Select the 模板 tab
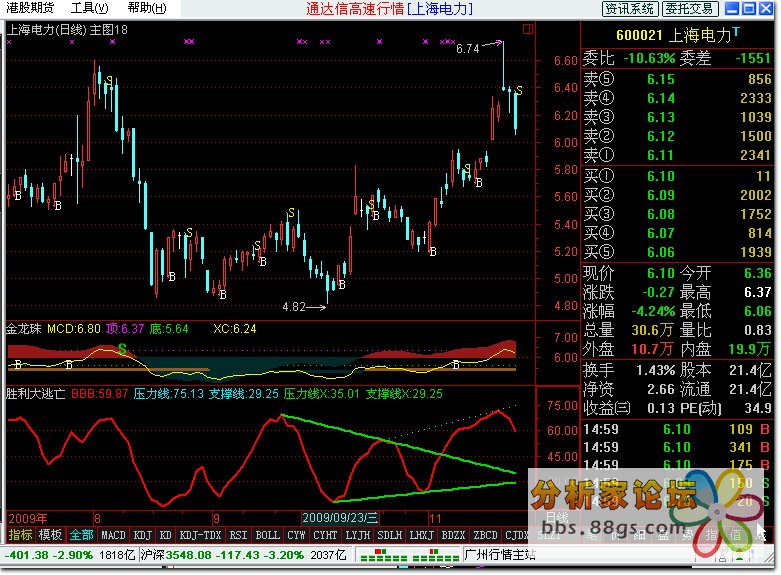The image size is (781, 575). pos(50,535)
